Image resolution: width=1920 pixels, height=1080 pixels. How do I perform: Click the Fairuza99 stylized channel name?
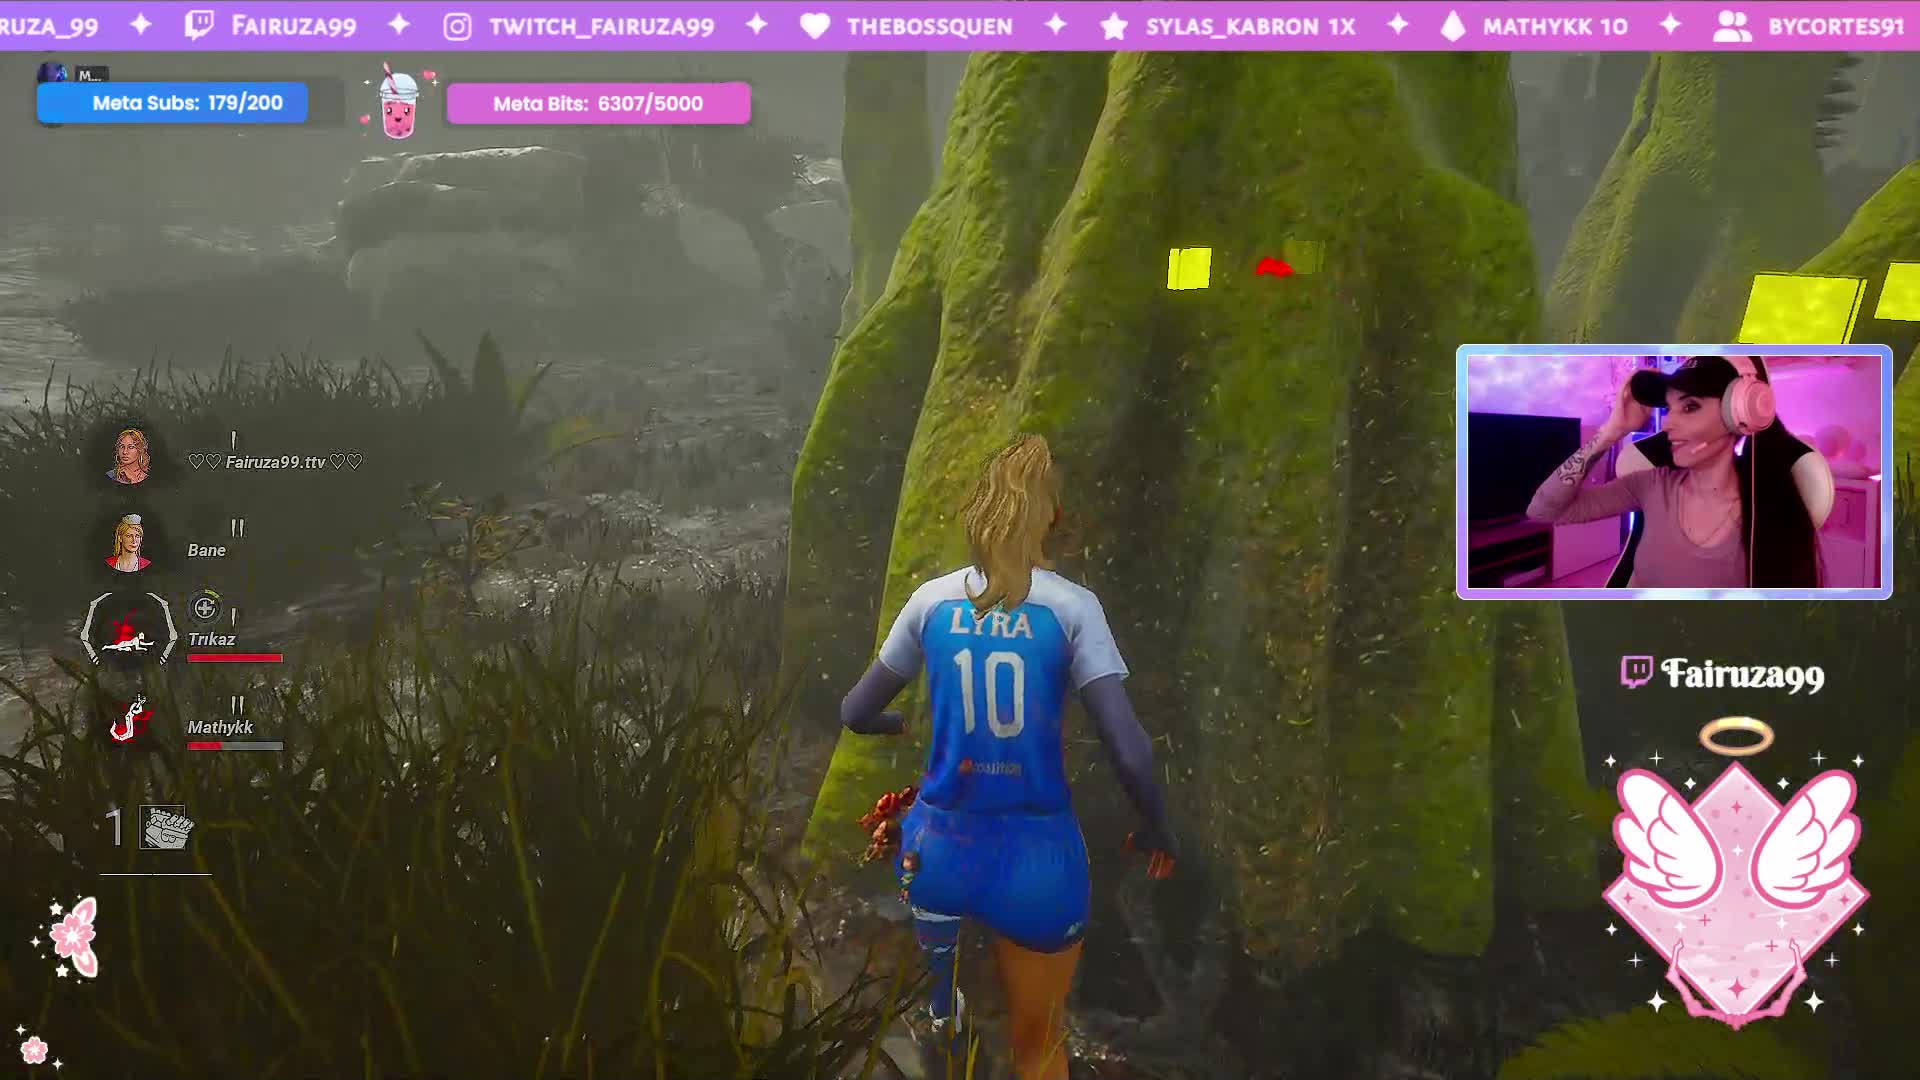(x=1743, y=674)
